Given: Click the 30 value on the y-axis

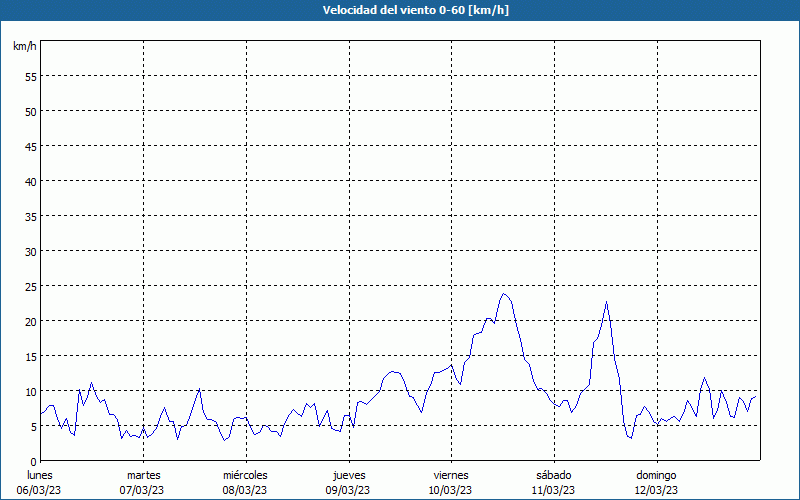Looking at the screenshot, I should (31, 252).
